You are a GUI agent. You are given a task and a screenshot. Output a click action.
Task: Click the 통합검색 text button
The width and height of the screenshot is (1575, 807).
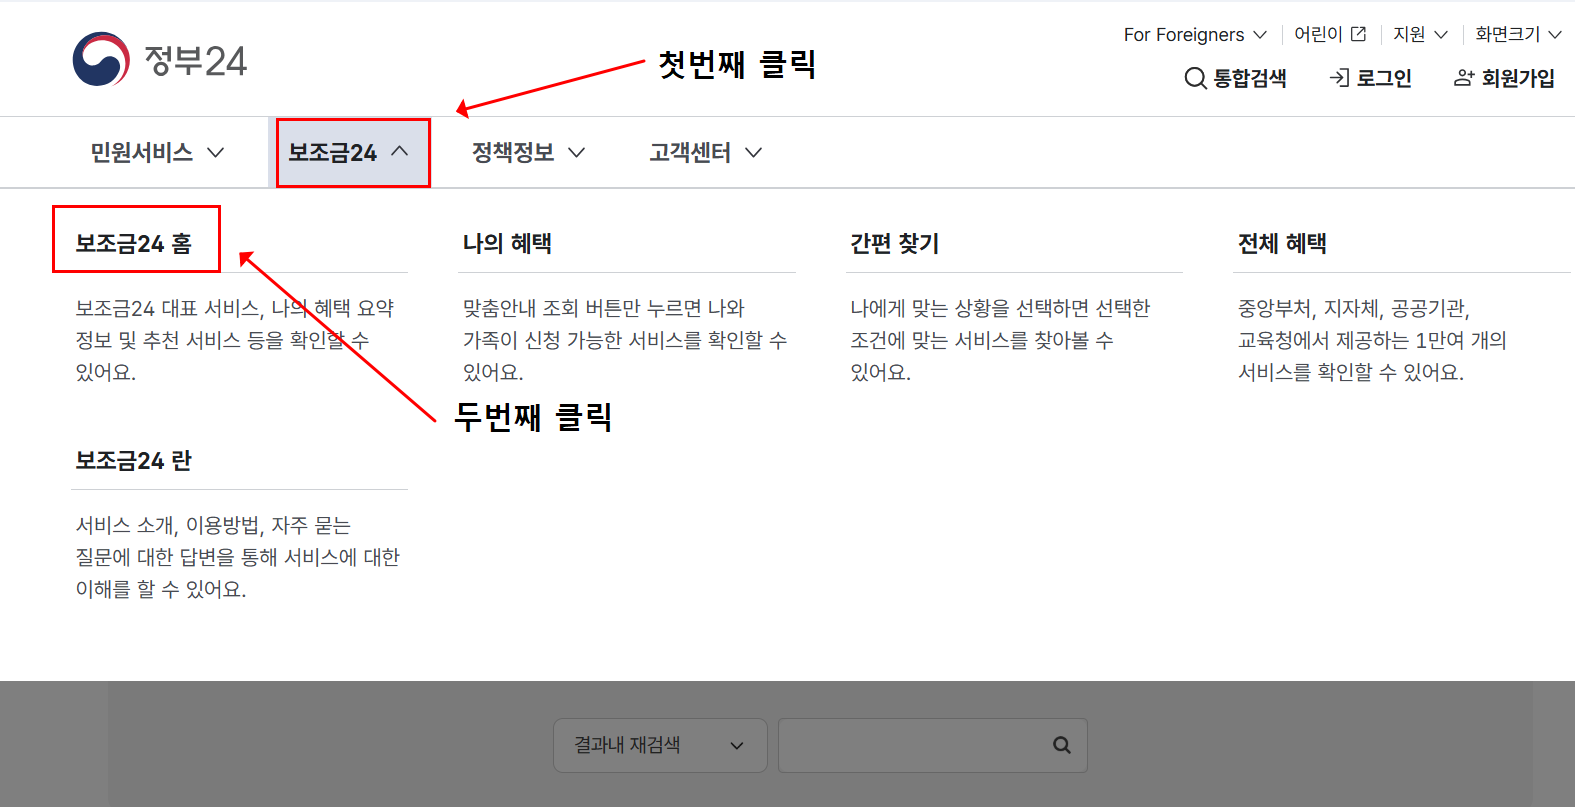click(1250, 78)
